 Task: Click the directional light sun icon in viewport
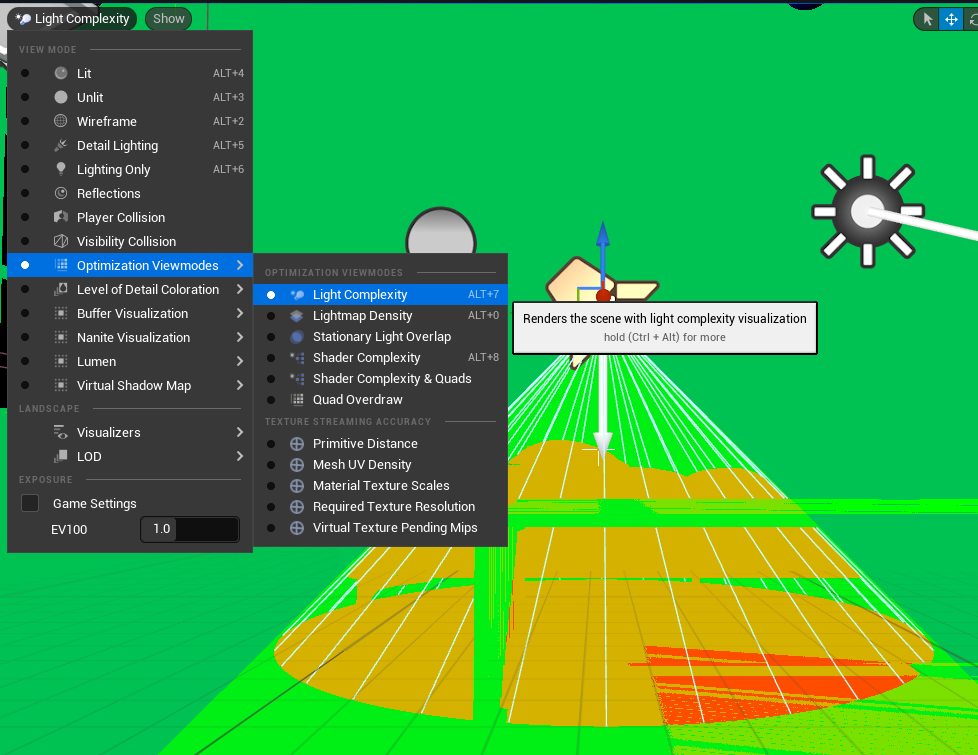868,212
